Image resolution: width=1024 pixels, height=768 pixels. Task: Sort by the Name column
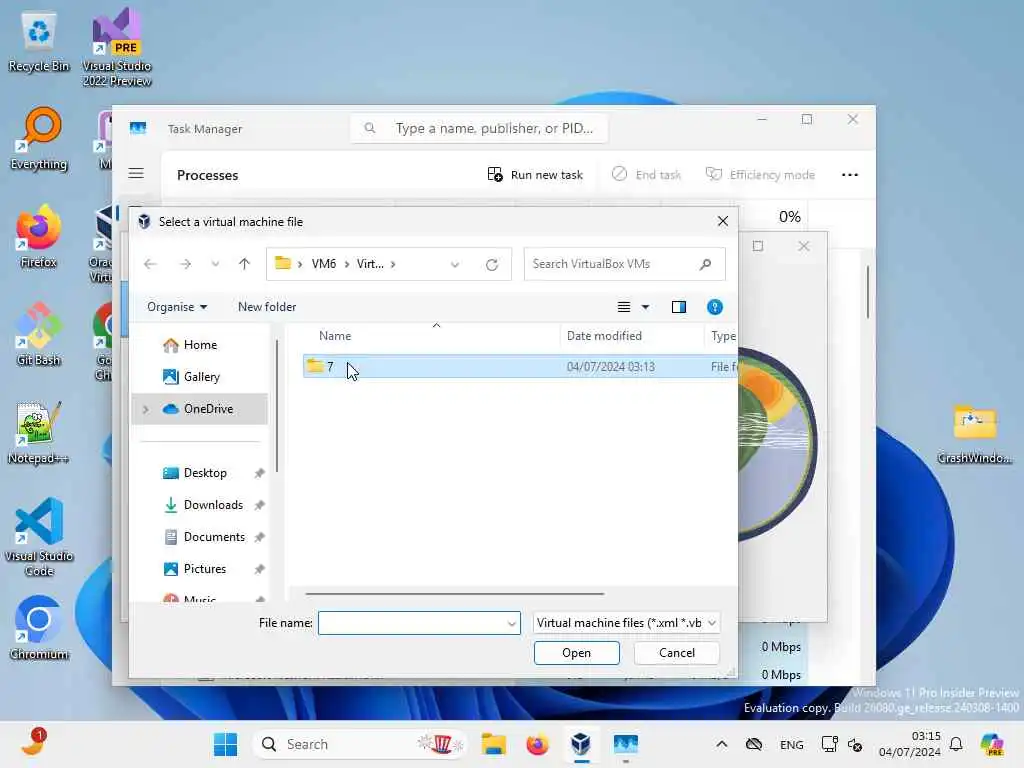pyautogui.click(x=335, y=336)
